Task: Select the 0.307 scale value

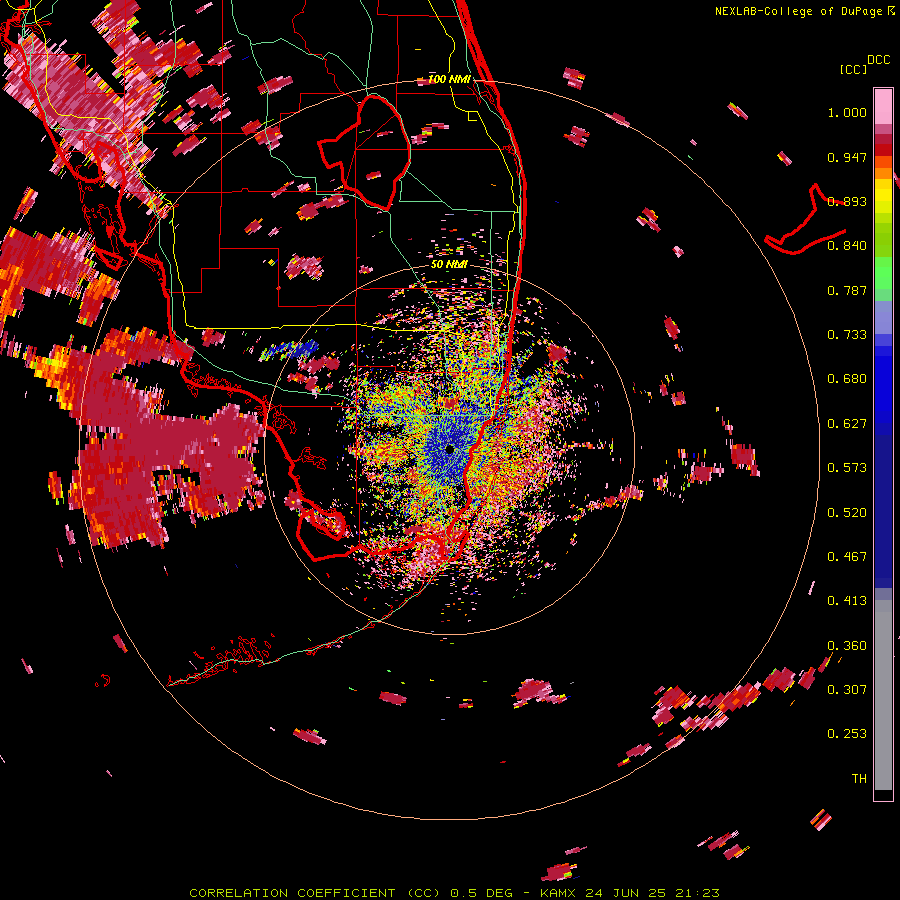Action: [x=847, y=690]
